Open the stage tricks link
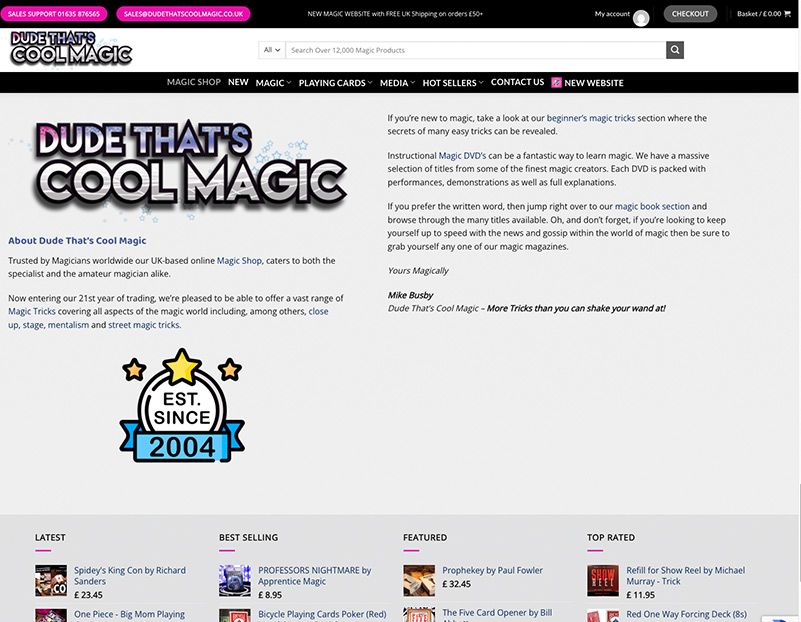This screenshot has height=622, width=801. [x=33, y=325]
